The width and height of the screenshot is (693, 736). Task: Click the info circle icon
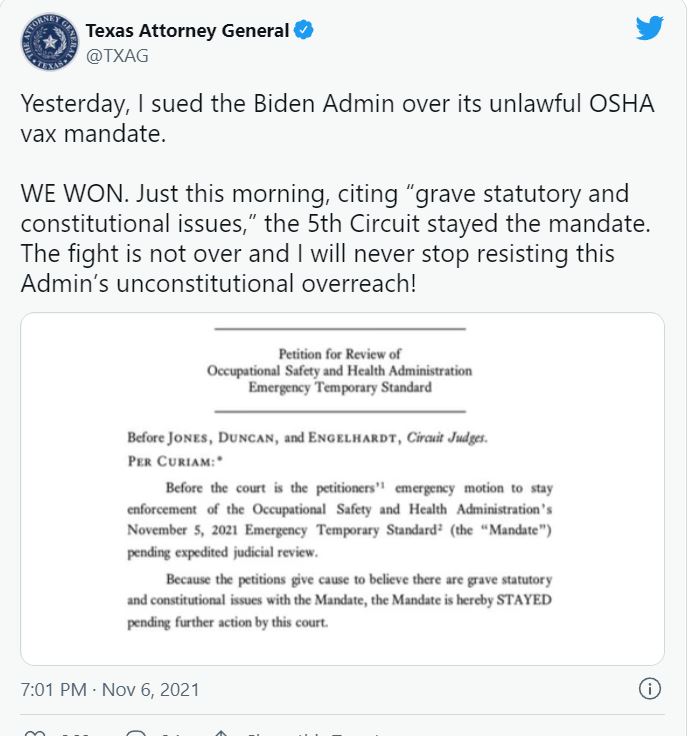pos(649,689)
